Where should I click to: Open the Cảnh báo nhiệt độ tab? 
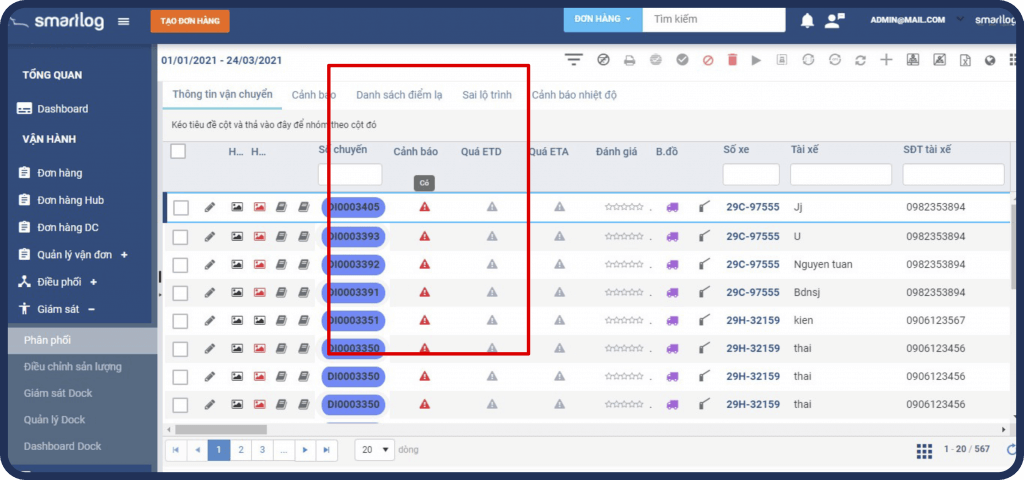coord(574,95)
